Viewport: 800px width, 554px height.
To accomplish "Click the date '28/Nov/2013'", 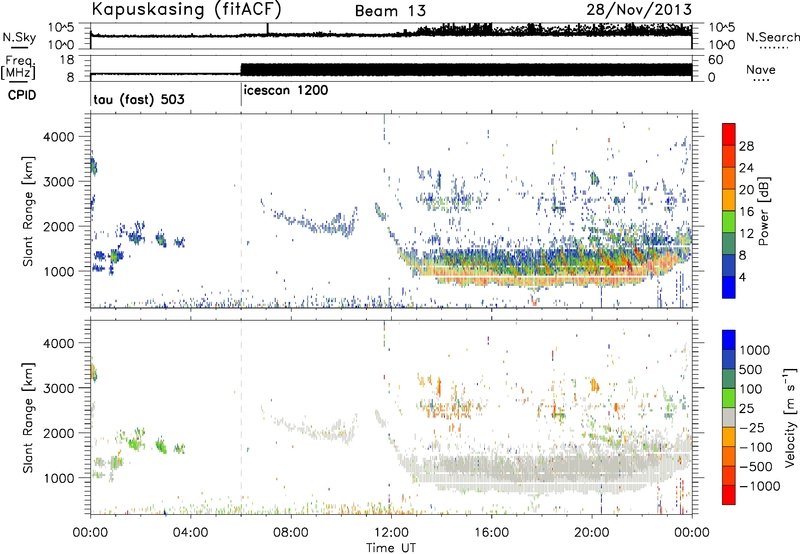I will click(639, 9).
